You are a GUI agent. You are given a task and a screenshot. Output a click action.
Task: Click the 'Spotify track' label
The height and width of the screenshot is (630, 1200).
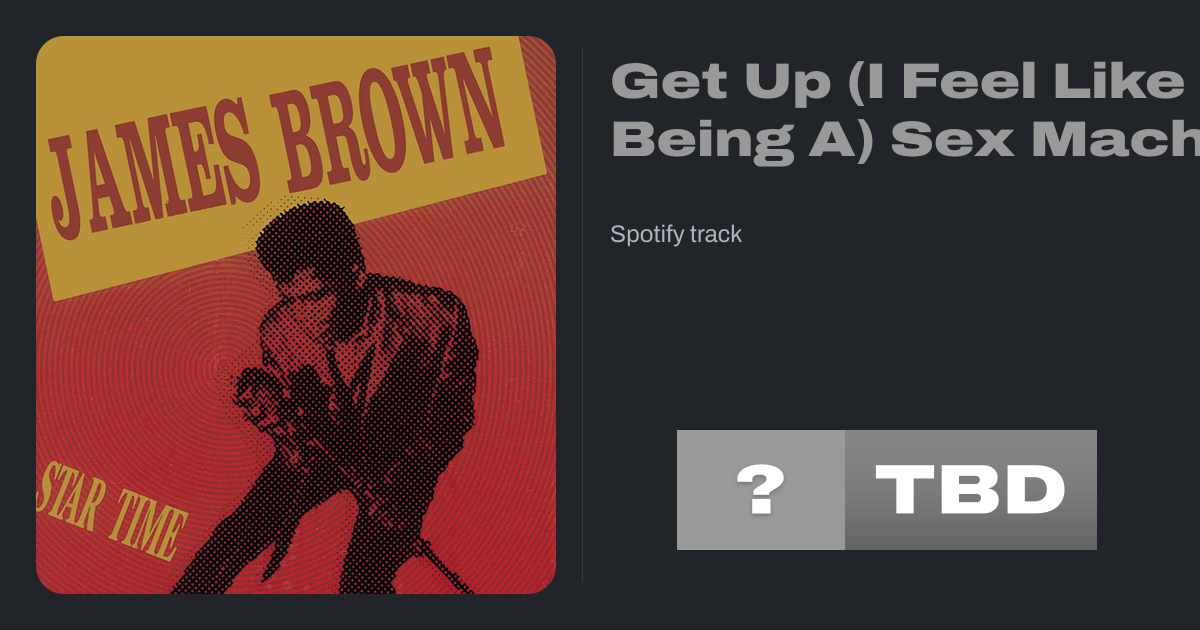tap(676, 234)
